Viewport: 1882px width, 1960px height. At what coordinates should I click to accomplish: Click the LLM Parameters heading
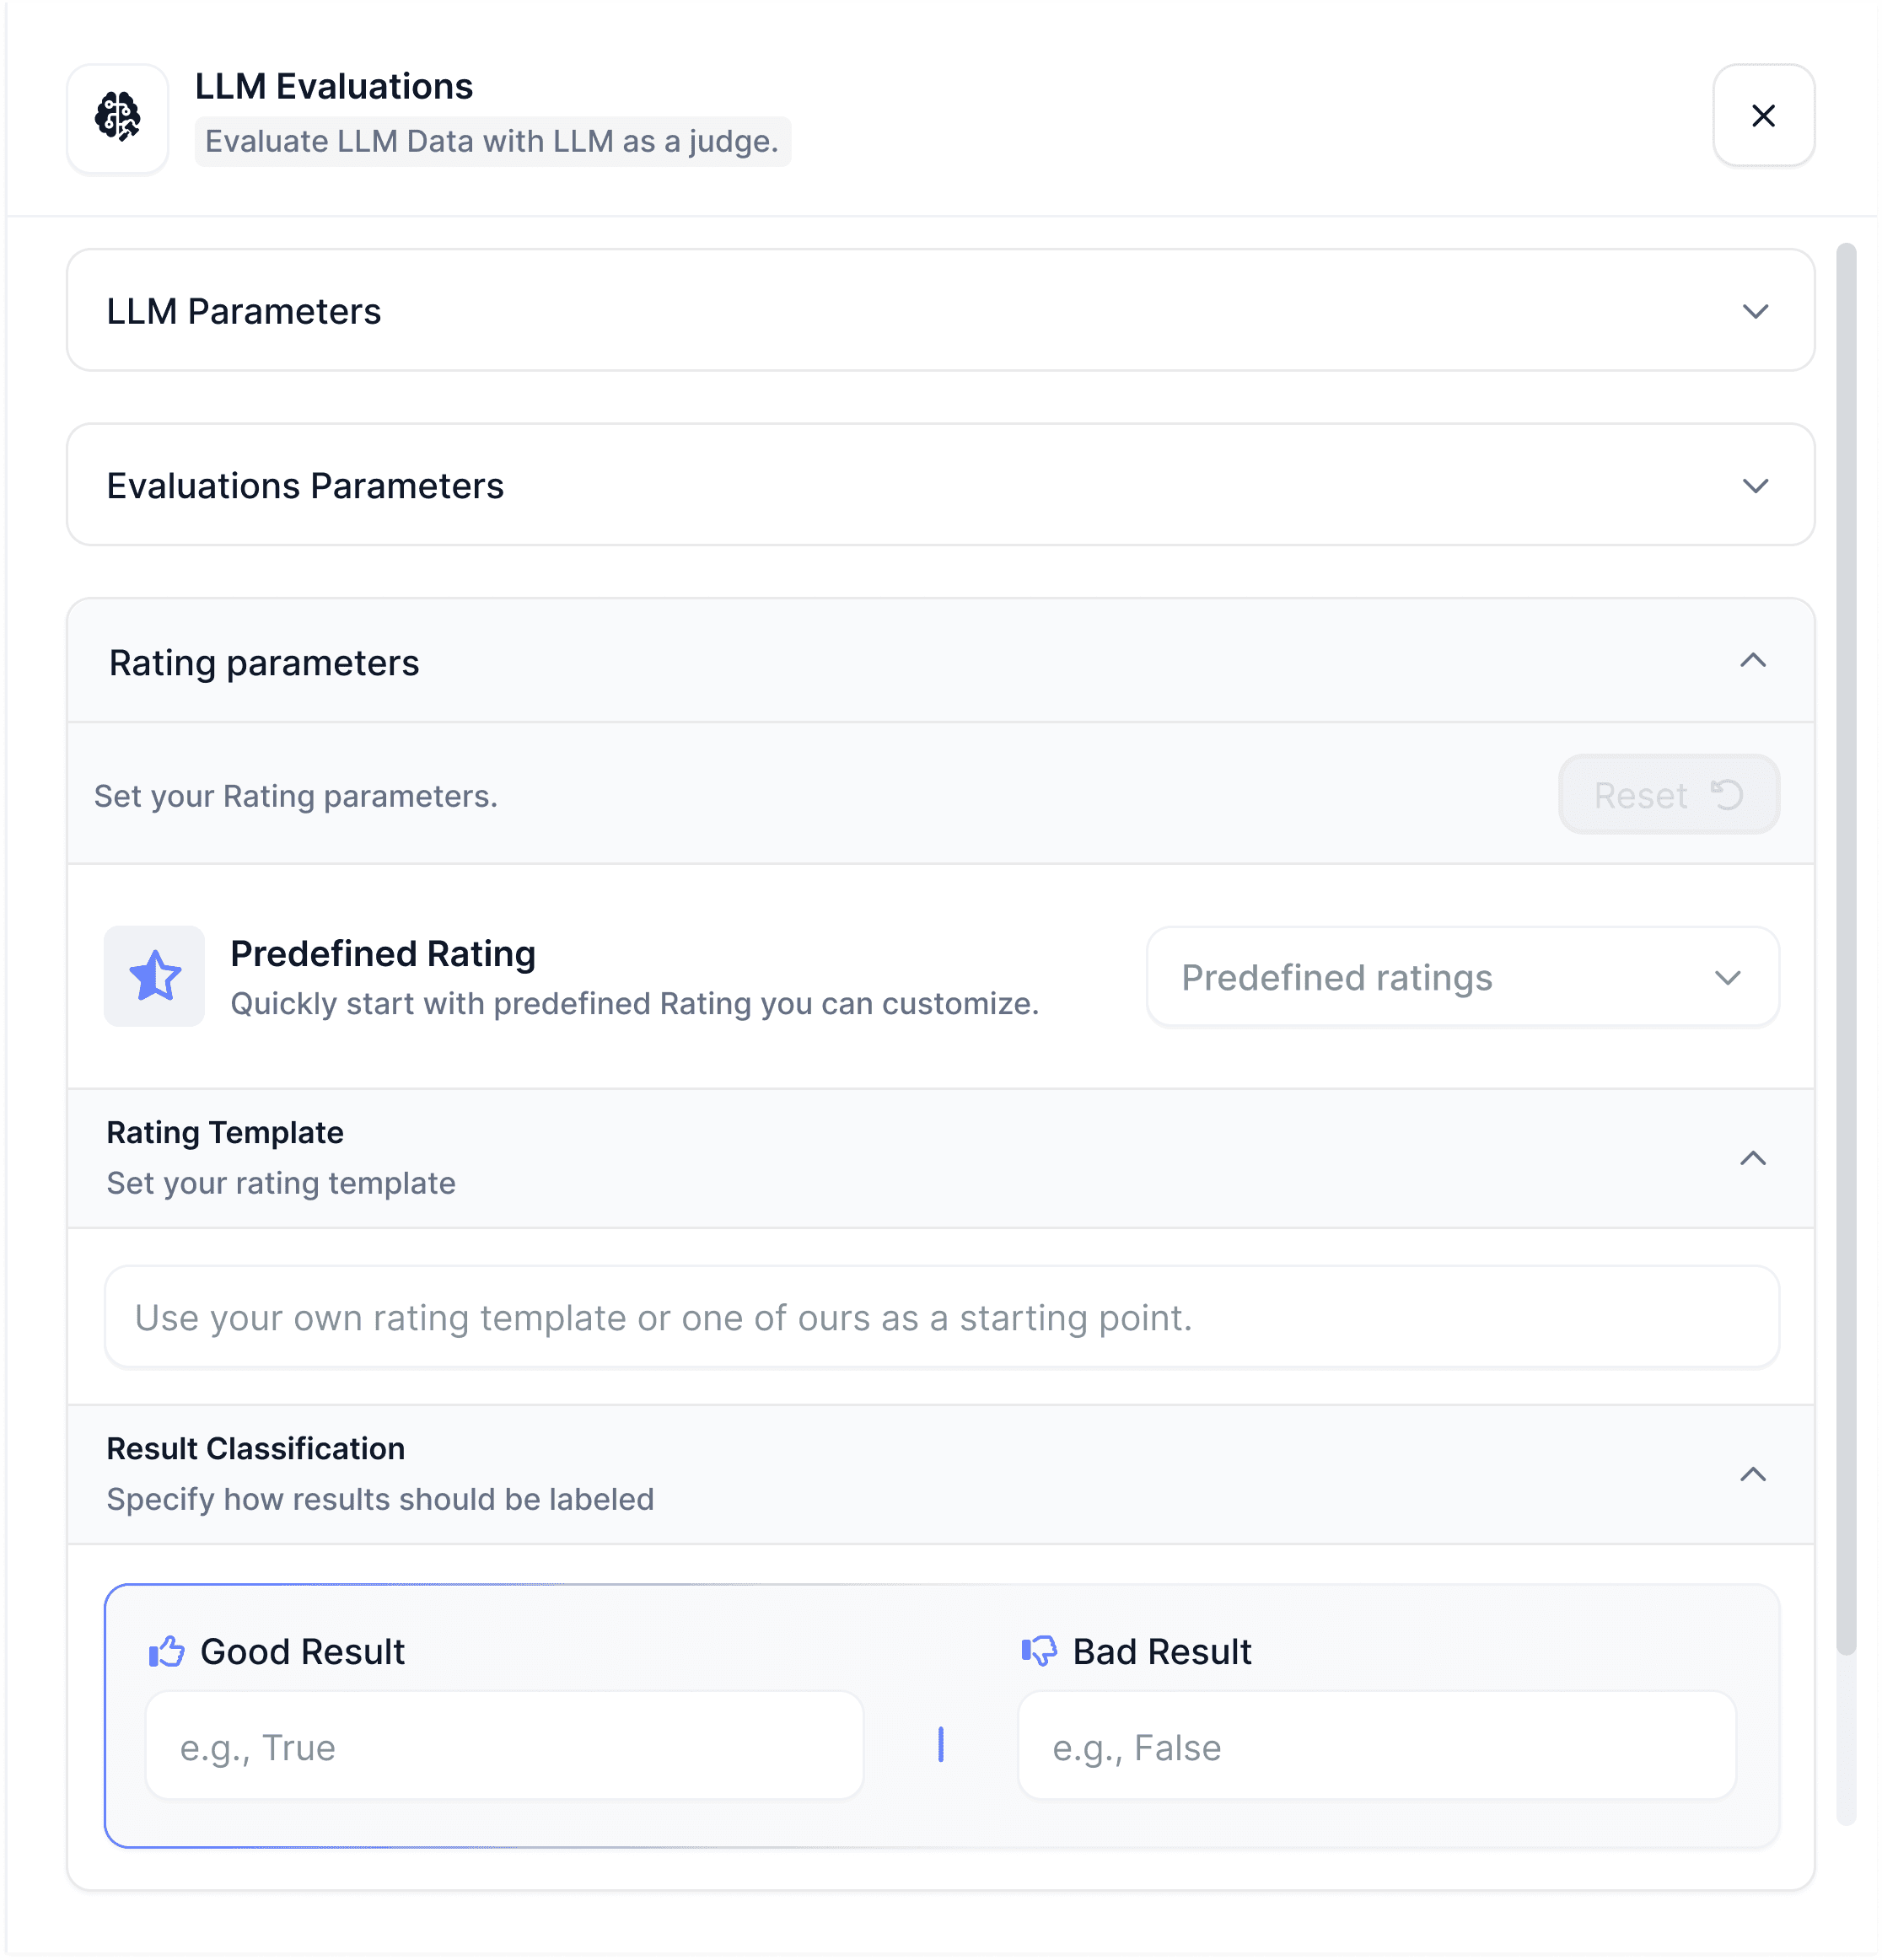(244, 311)
